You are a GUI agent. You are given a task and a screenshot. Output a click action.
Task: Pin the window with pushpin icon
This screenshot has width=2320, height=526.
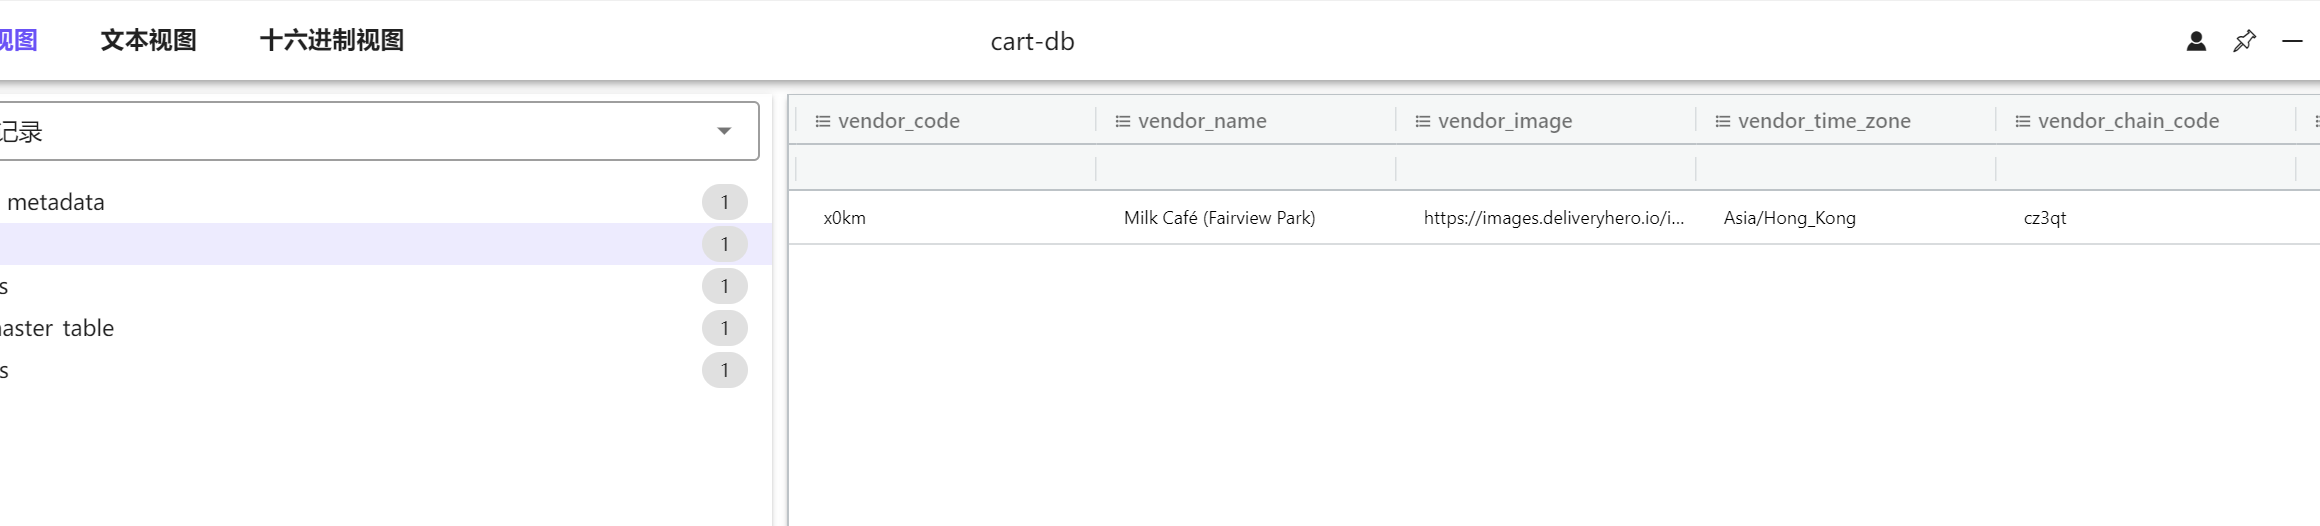(2244, 41)
